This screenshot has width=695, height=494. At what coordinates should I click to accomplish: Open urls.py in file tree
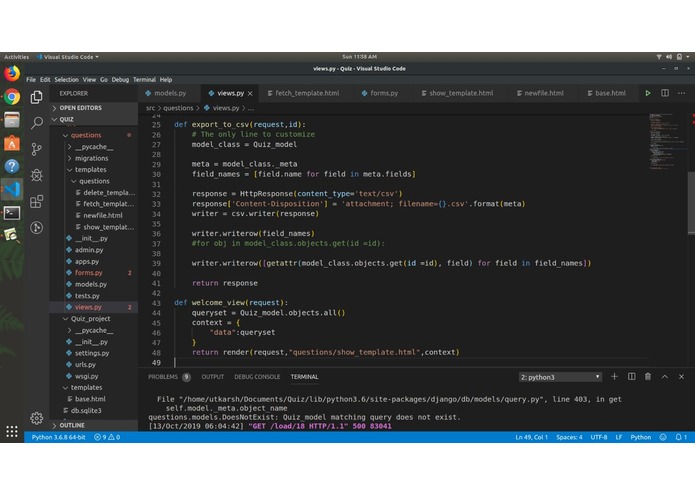point(85,365)
